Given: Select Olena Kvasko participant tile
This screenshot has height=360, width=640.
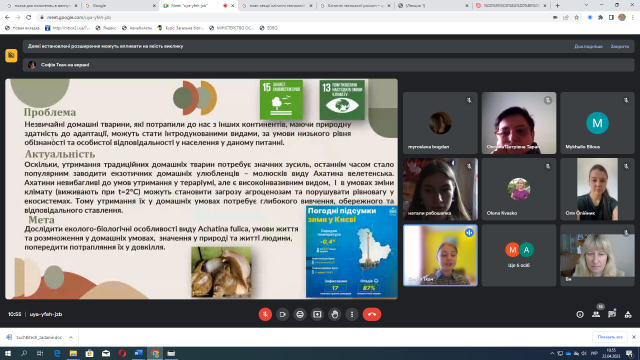Looking at the screenshot, I should [519, 189].
